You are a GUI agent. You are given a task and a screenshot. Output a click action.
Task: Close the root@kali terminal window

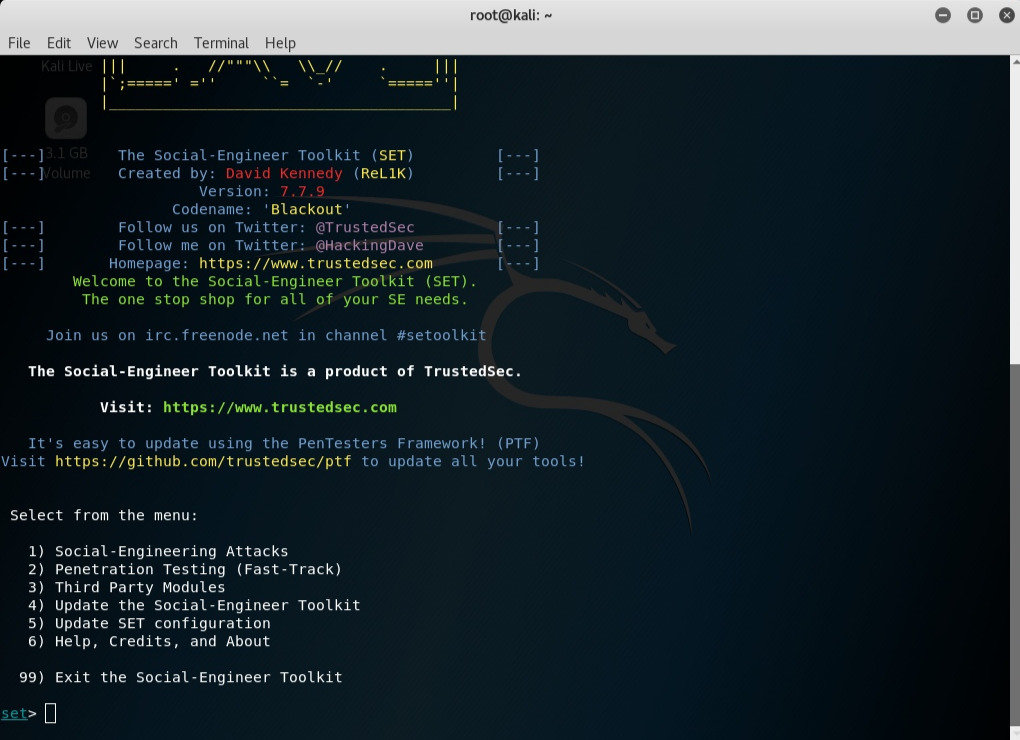(1006, 15)
